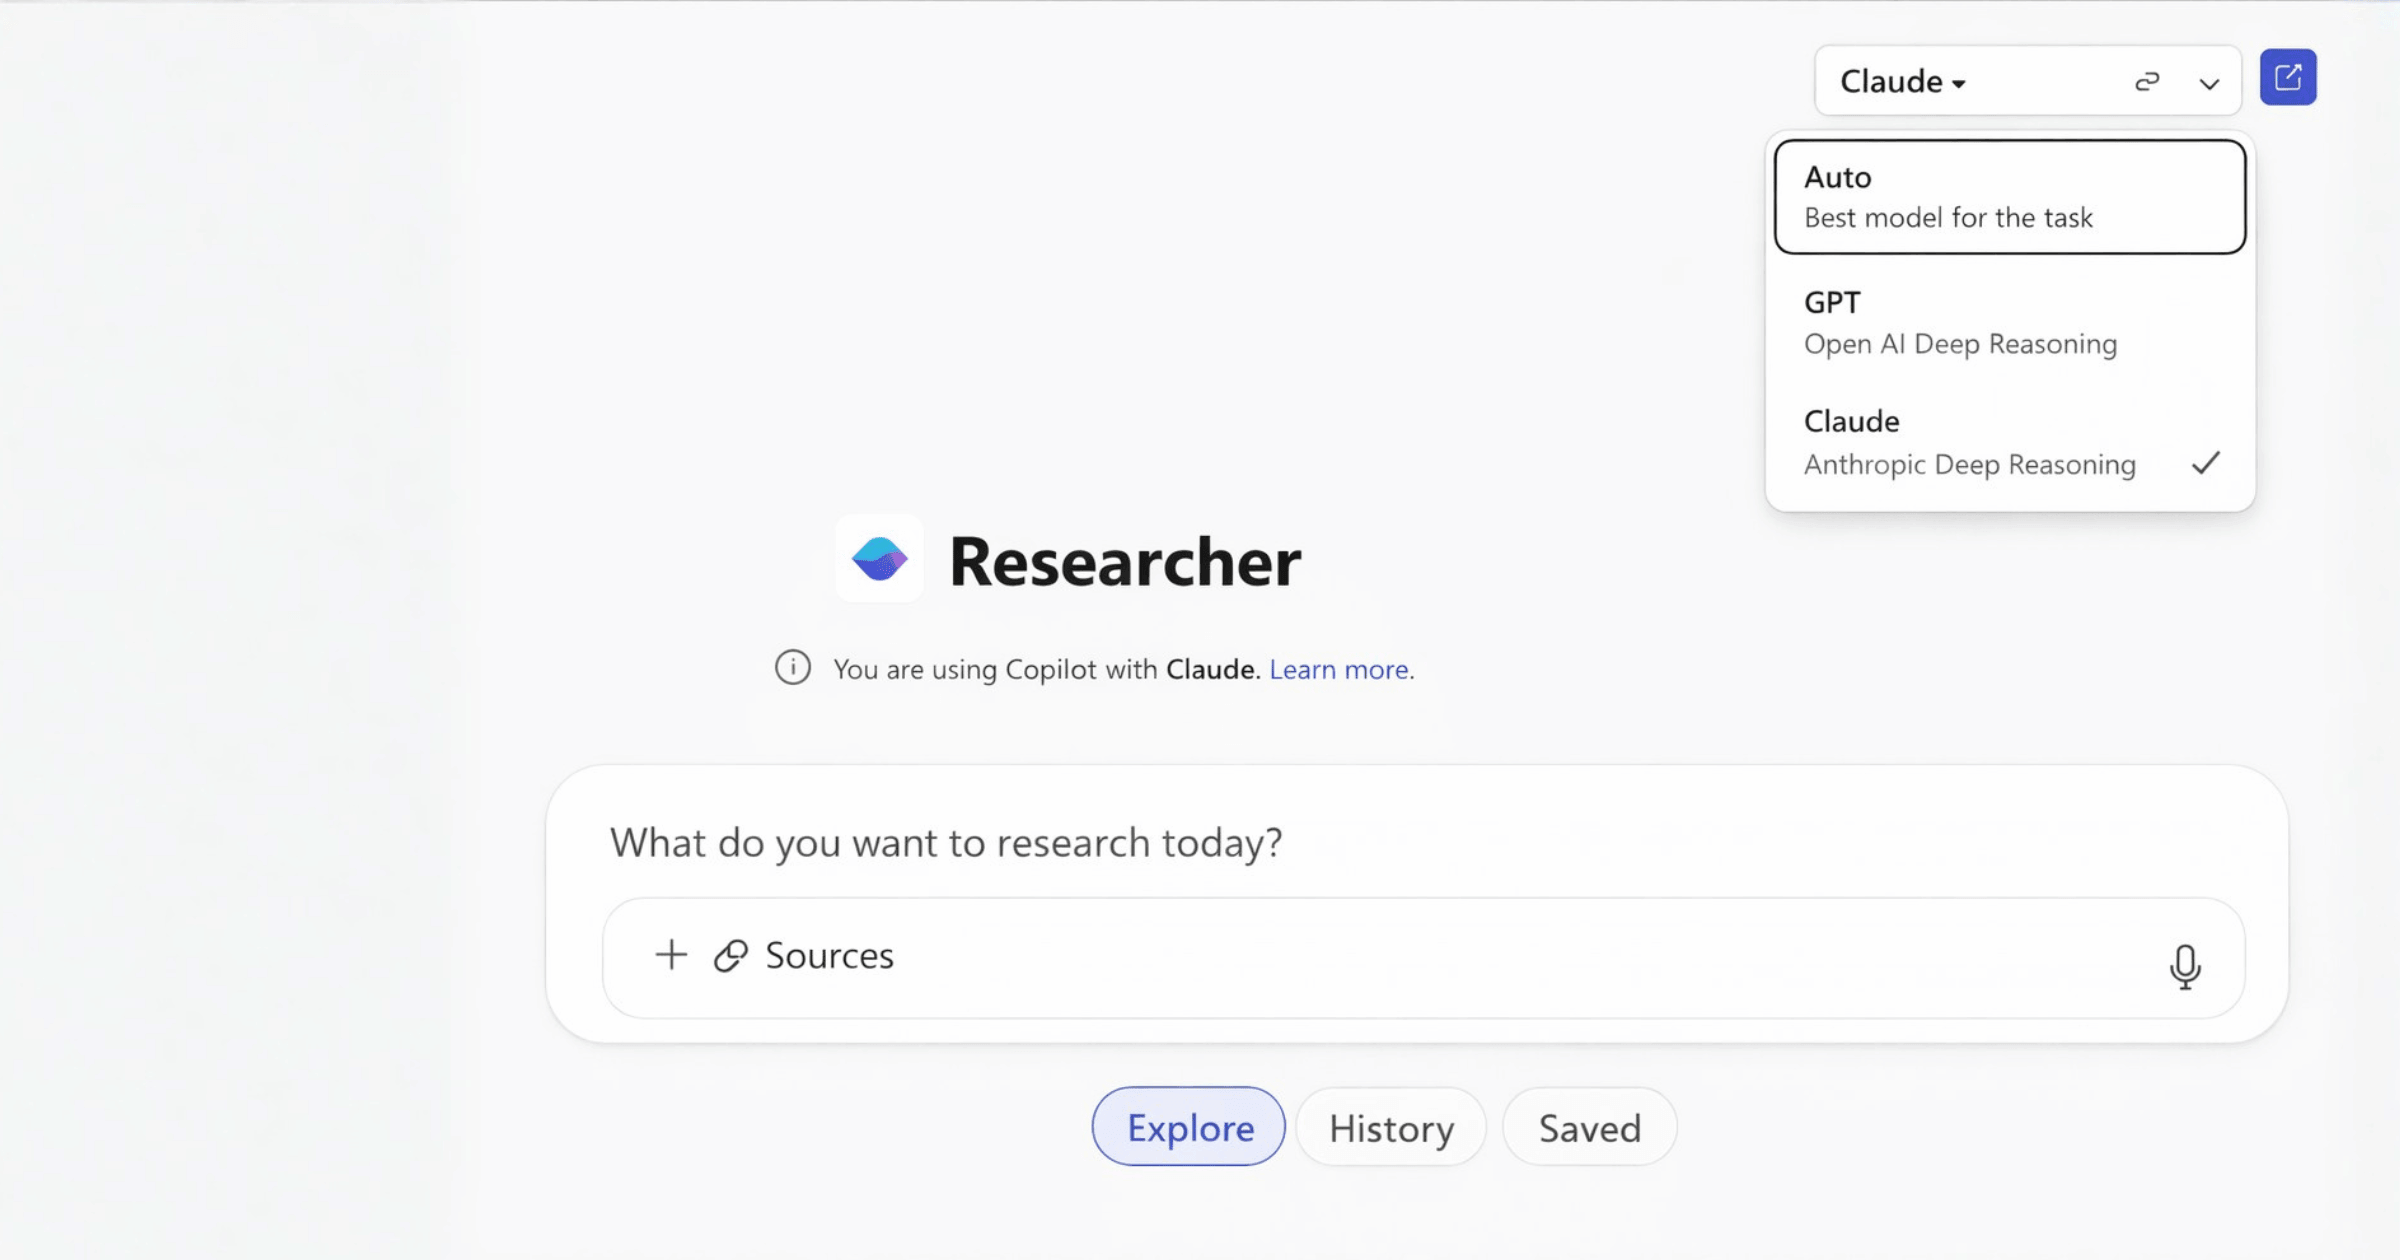
Task: Choose GPT Open AI Deep Reasoning
Action: point(2009,323)
